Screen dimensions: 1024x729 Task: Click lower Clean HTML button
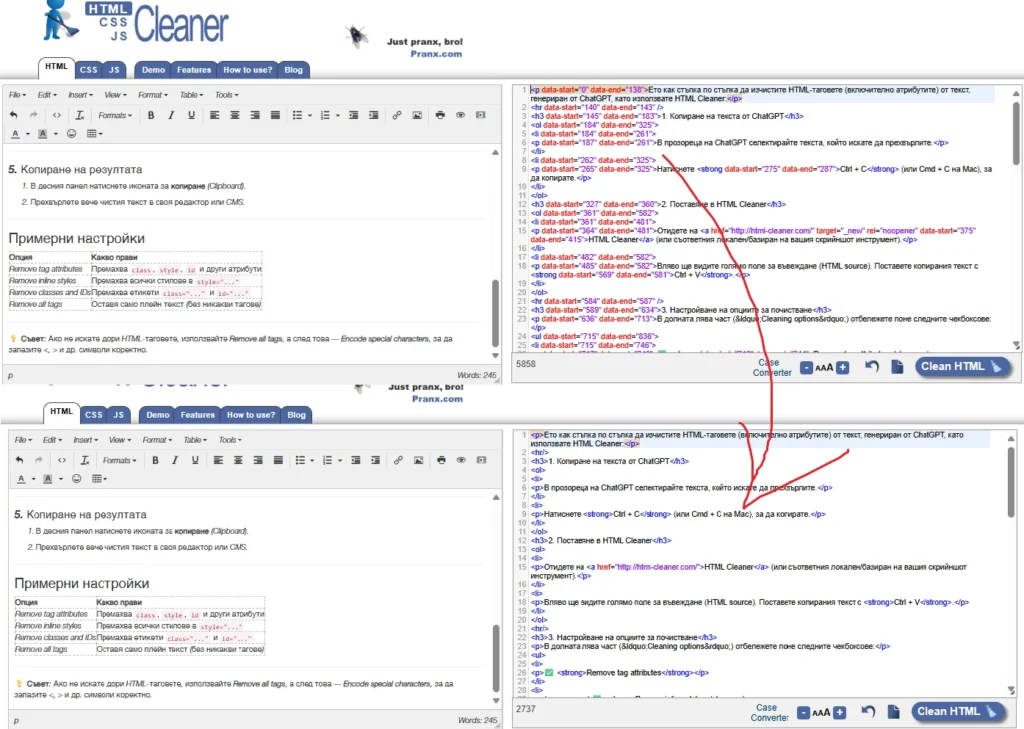coord(957,711)
